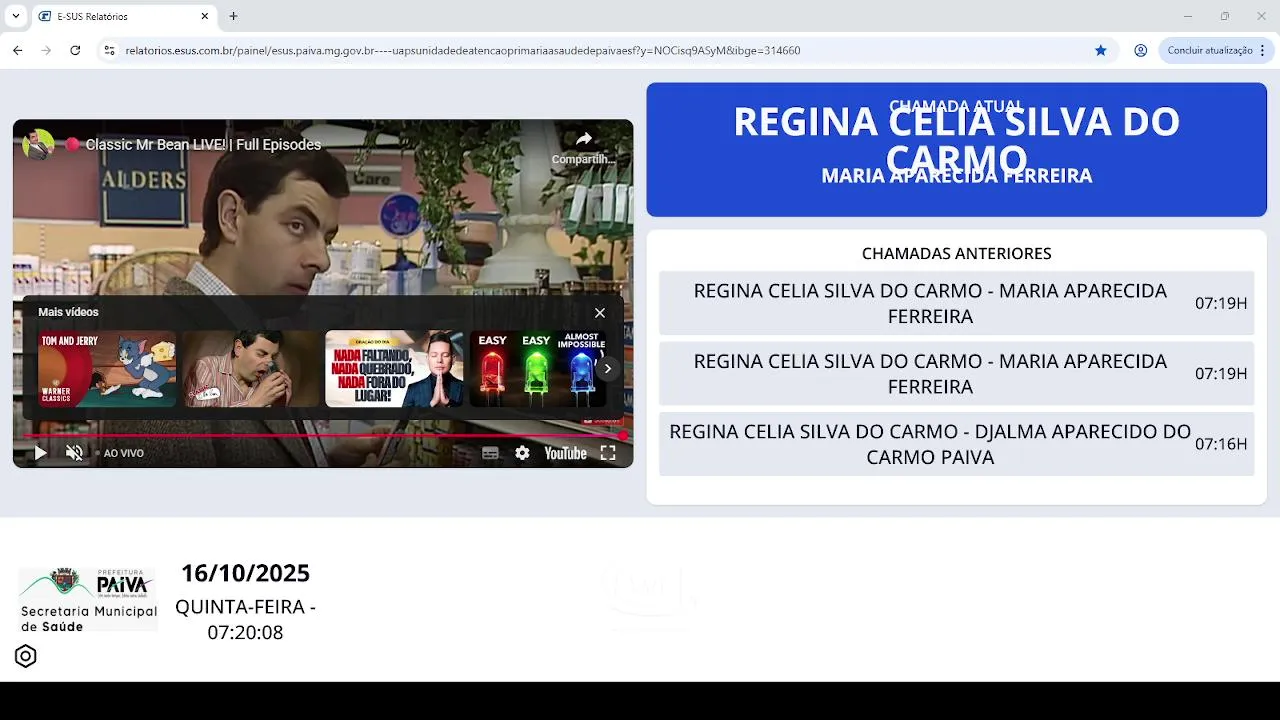The width and height of the screenshot is (1280, 720).
Task: Click the bookmark star icon
Action: pyautogui.click(x=1101, y=50)
